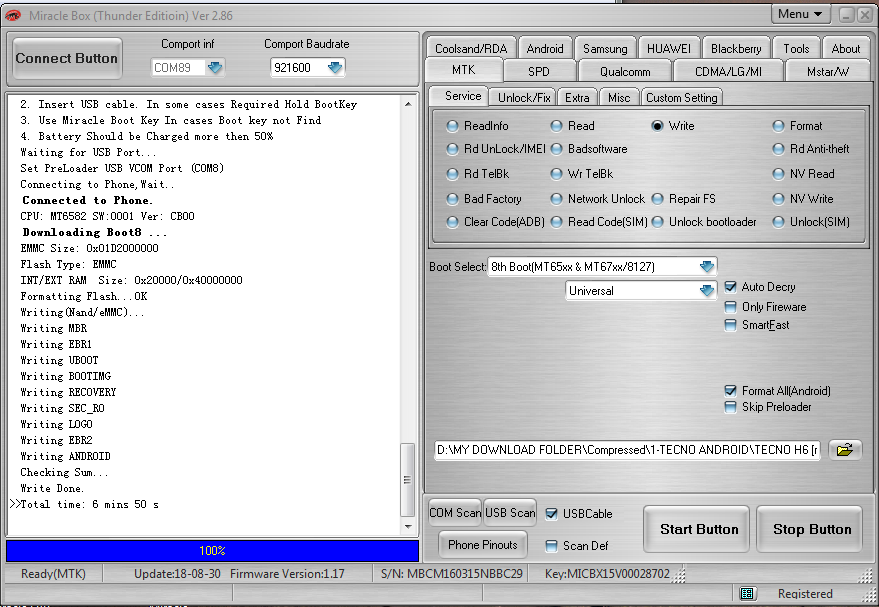Image resolution: width=879 pixels, height=607 pixels.
Task: Select the Wr TelBk radio option
Action: [556, 174]
